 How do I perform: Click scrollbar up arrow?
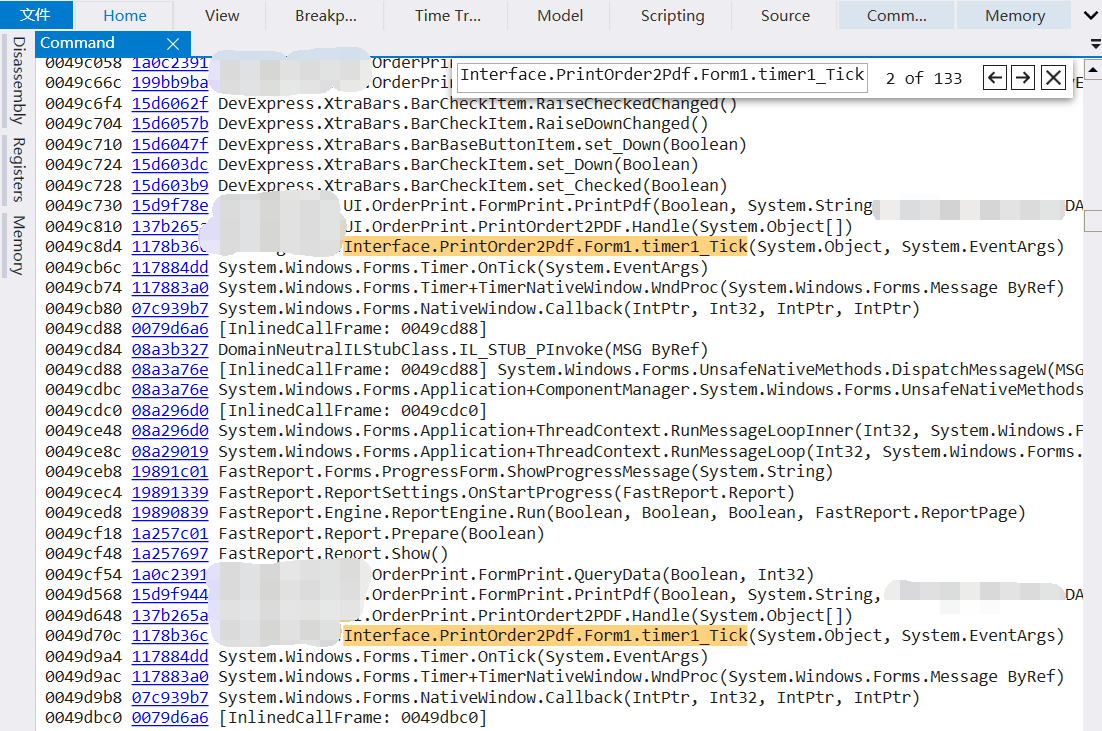pos(1093,70)
